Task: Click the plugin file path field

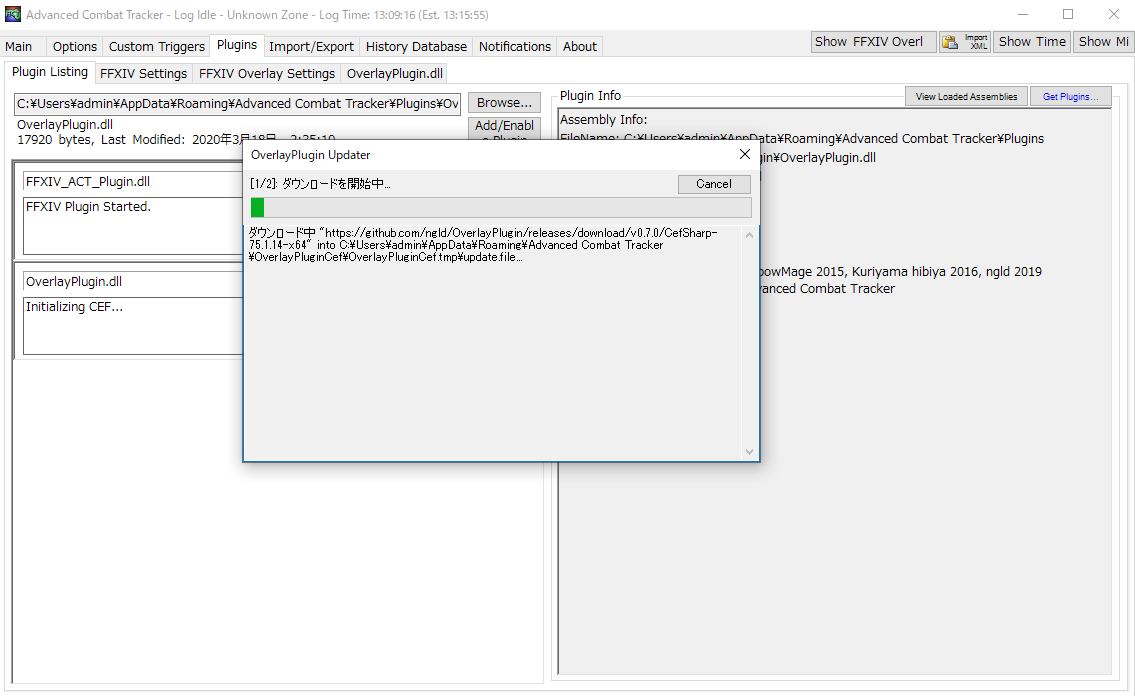Action: (238, 103)
